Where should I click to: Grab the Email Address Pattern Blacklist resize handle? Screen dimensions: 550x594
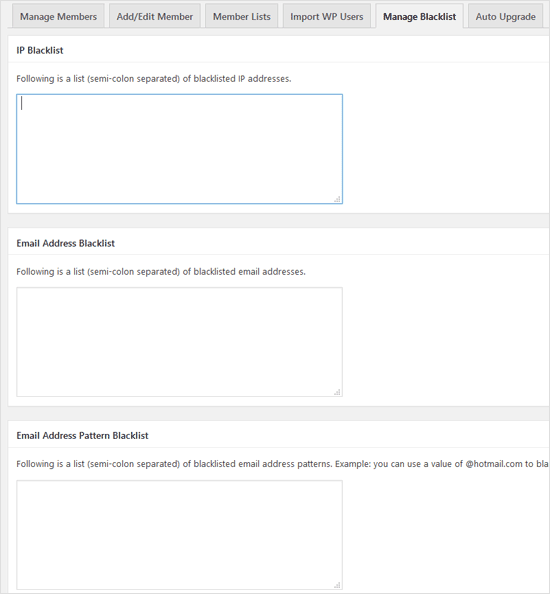pyautogui.click(x=337, y=585)
